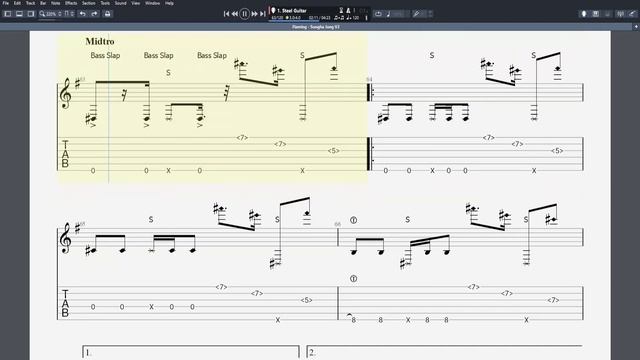Open the Tools menu

click(x=105, y=3)
